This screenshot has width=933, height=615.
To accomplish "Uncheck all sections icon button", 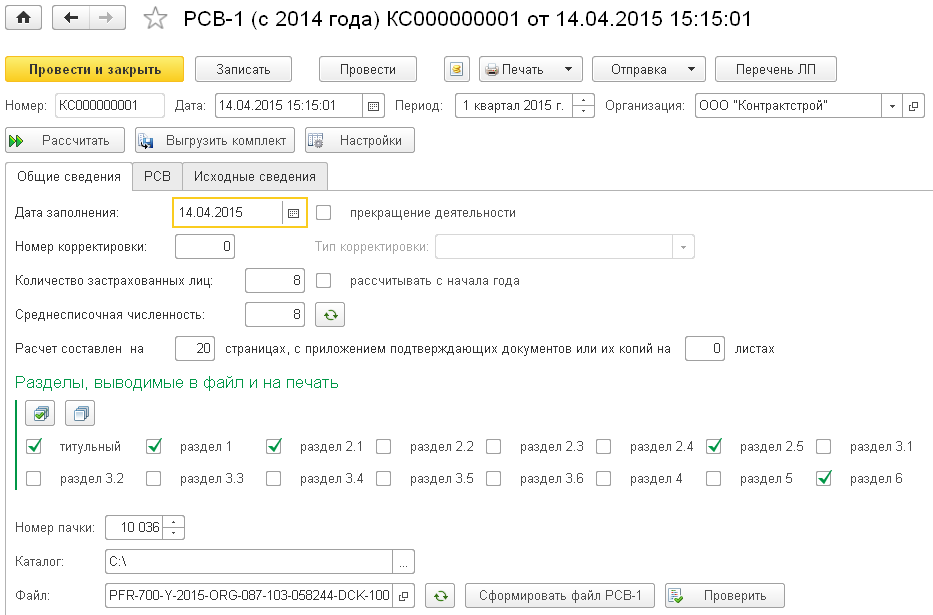I will tap(80, 413).
